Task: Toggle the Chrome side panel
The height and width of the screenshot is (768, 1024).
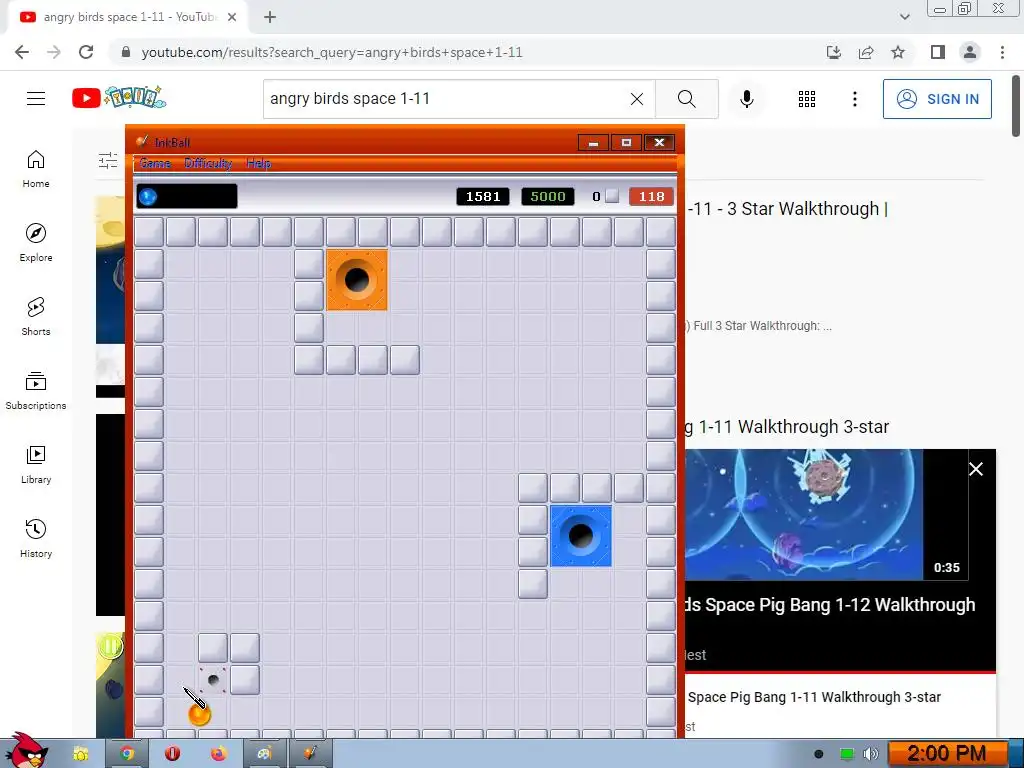Action: 938,52
